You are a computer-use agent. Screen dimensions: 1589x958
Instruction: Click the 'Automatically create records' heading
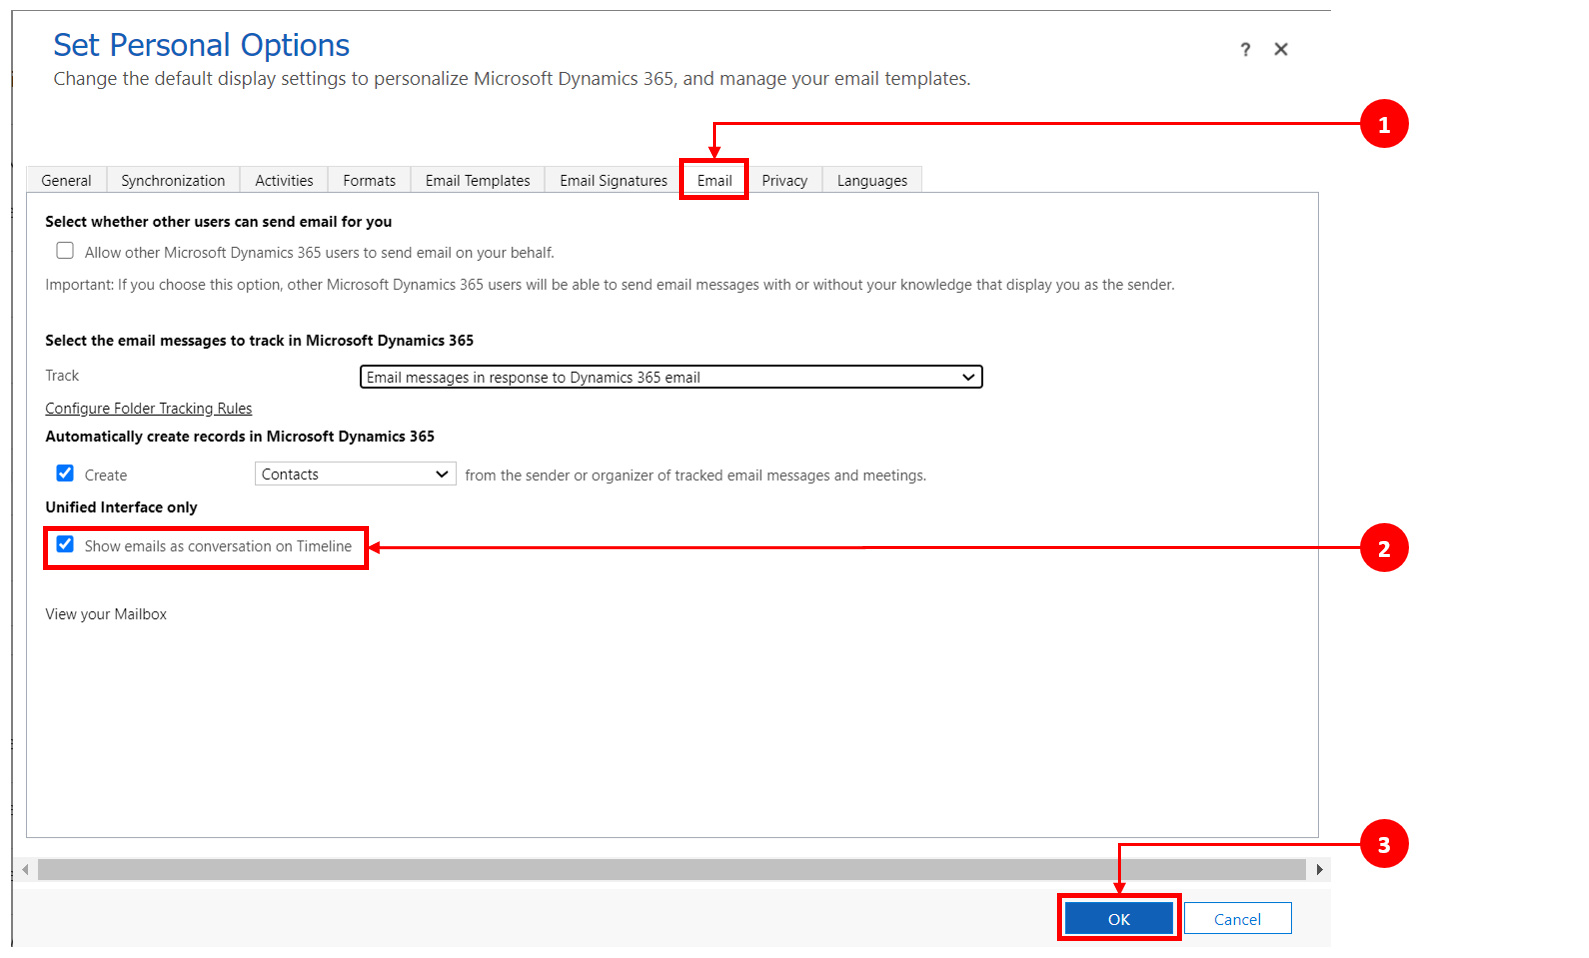tap(240, 436)
